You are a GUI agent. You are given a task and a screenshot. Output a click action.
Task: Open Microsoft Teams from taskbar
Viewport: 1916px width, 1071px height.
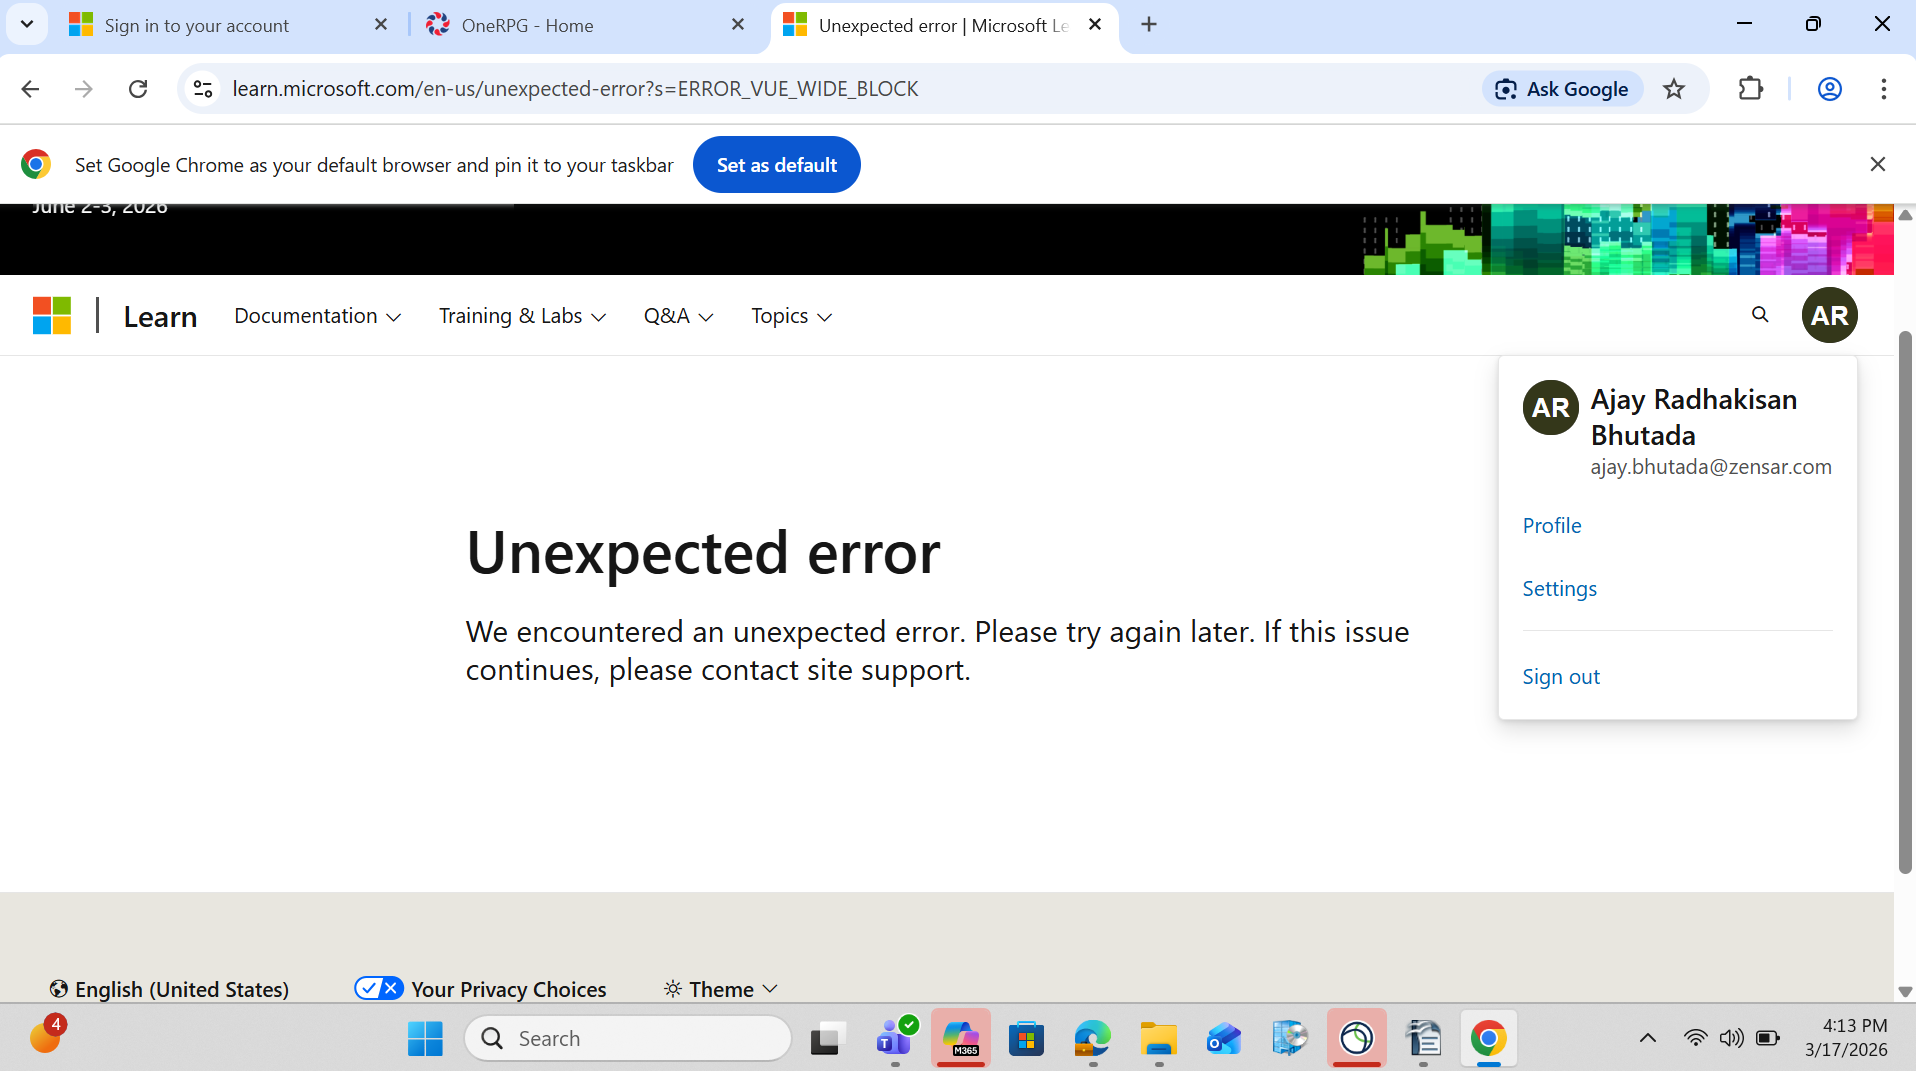point(895,1039)
